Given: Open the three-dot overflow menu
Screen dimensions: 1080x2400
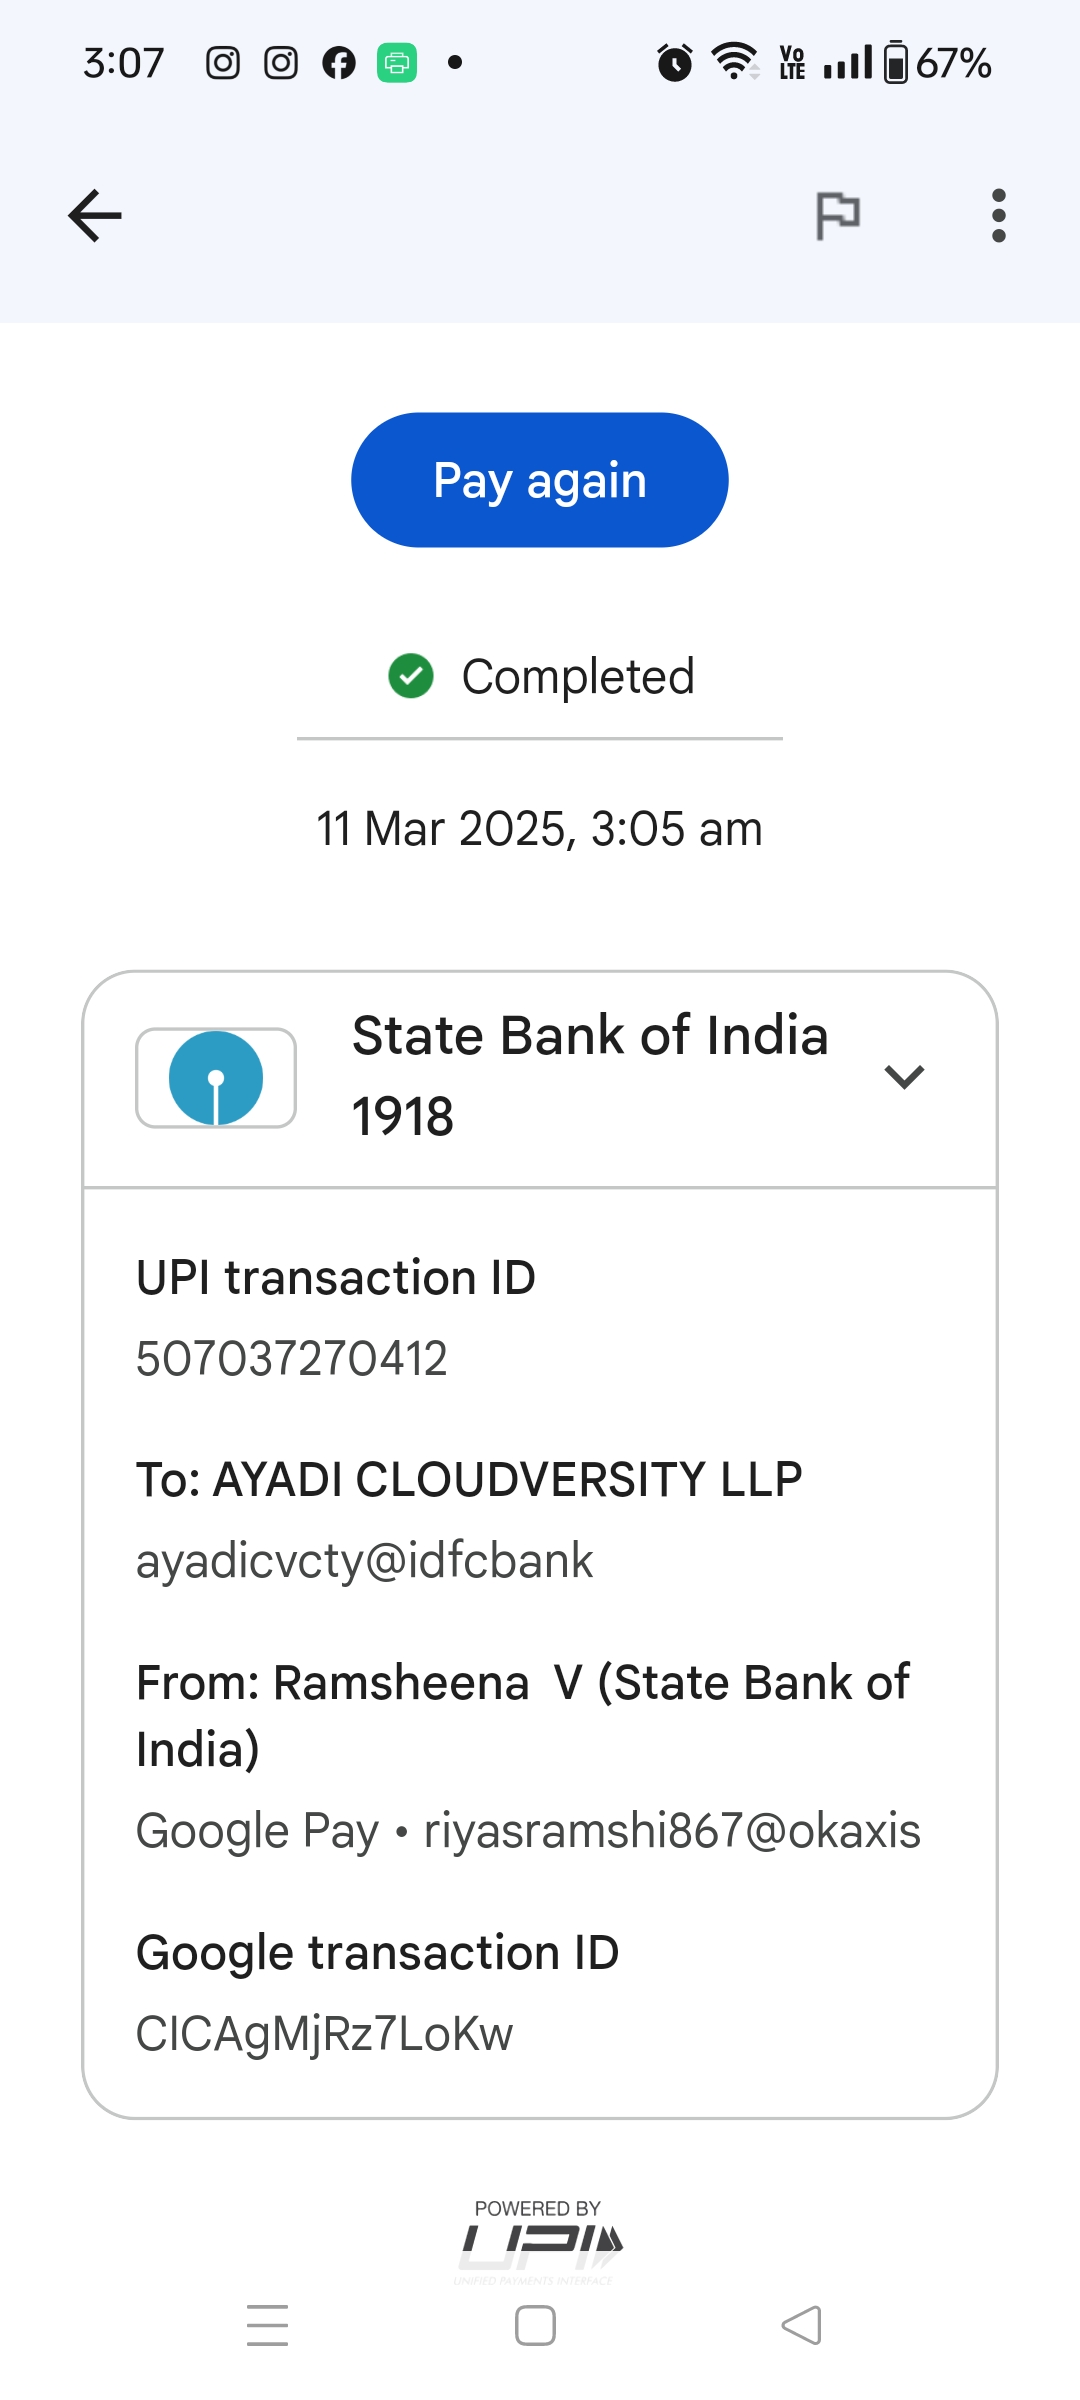Looking at the screenshot, I should click(998, 215).
